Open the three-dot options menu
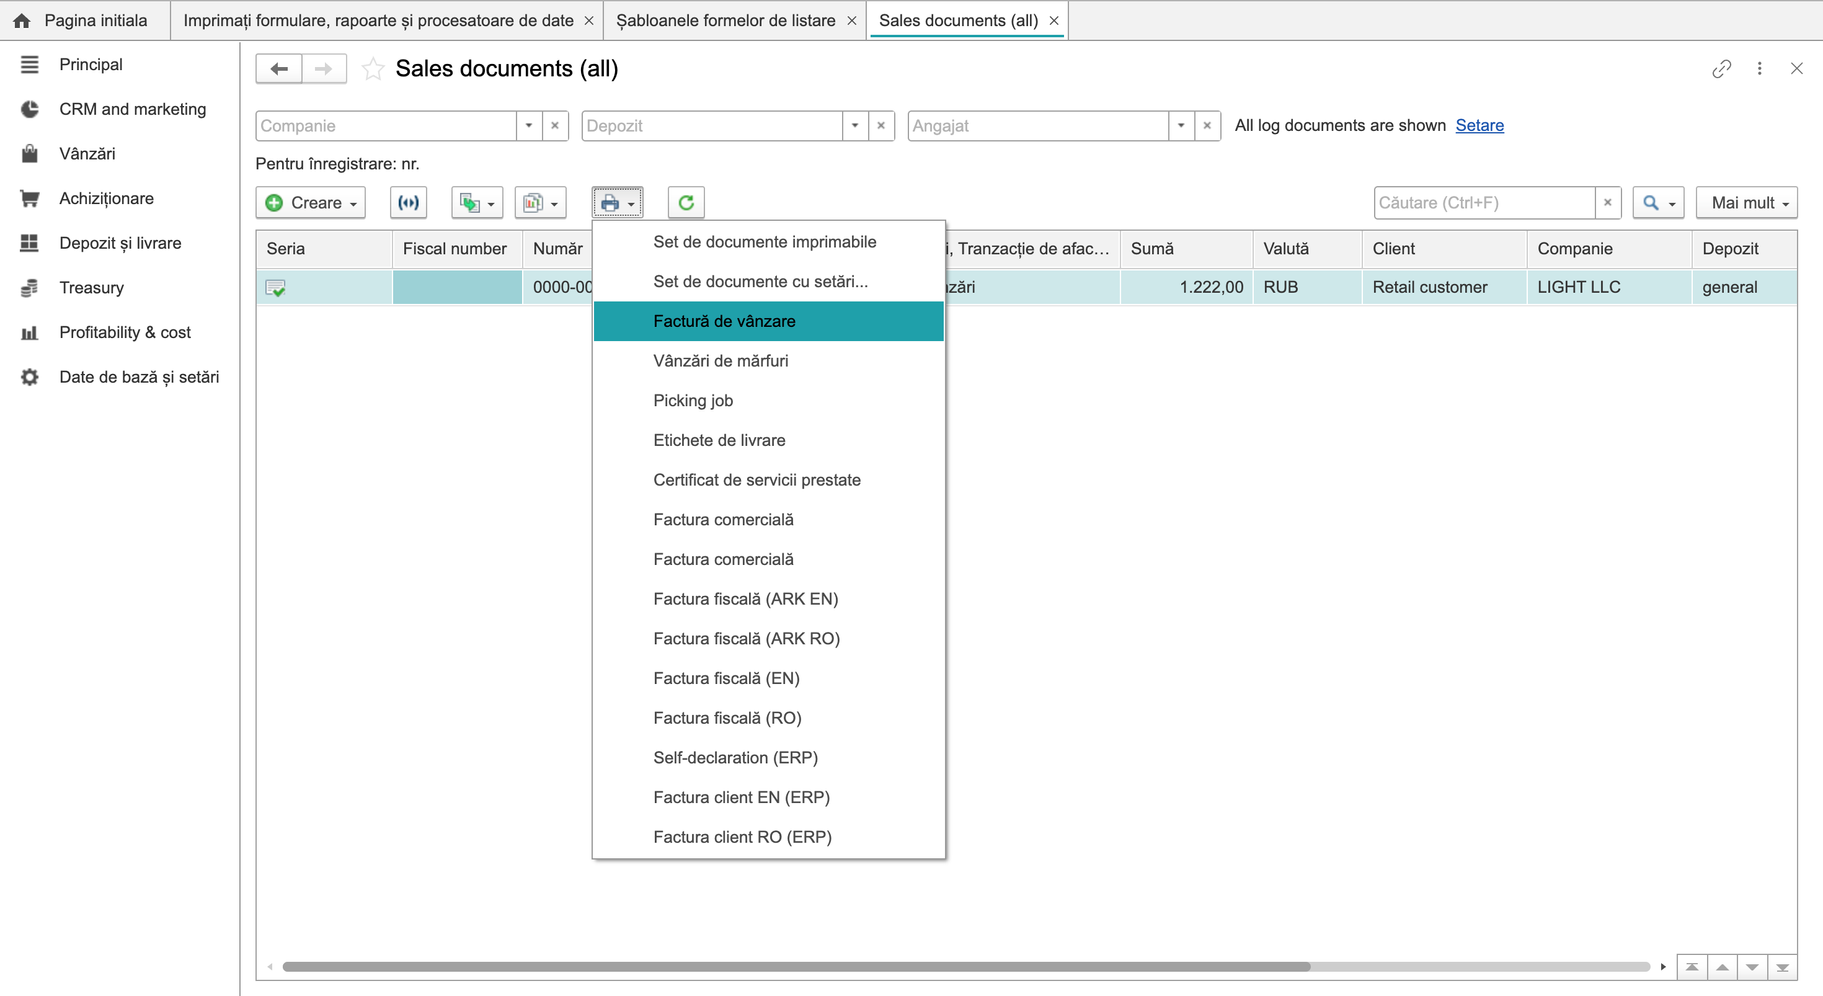This screenshot has width=1823, height=996. pos(1760,69)
